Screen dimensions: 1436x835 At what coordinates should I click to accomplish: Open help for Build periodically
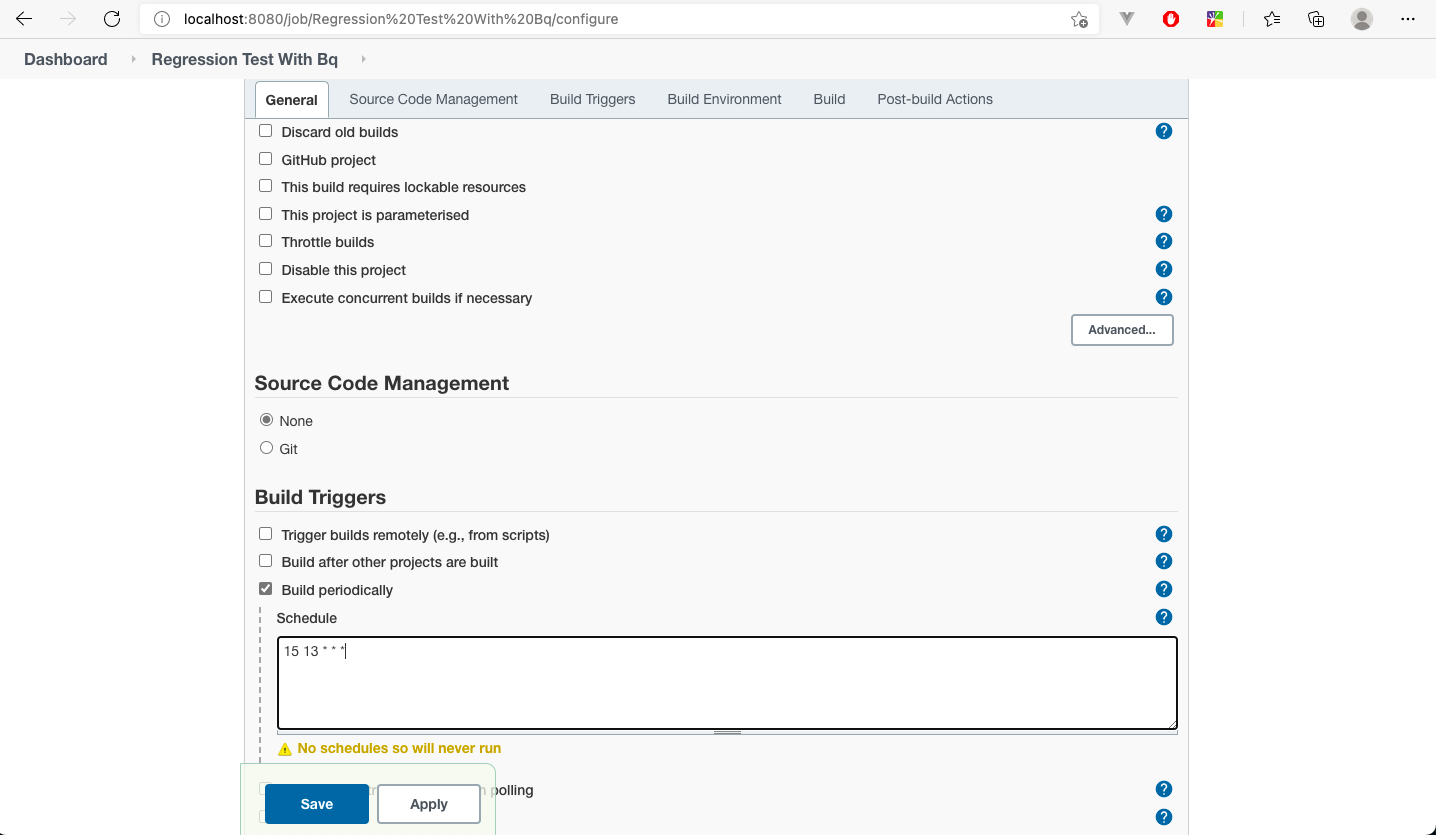[x=1164, y=589]
